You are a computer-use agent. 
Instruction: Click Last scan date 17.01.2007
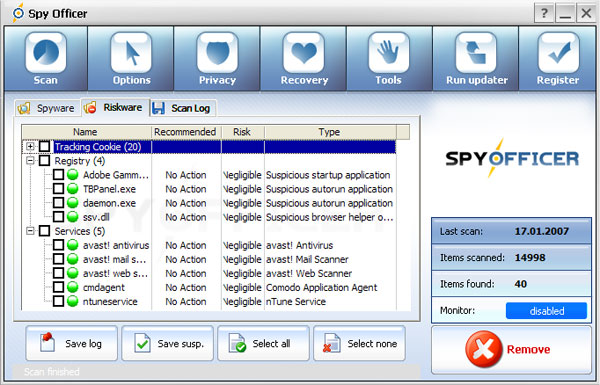pyautogui.click(x=541, y=231)
